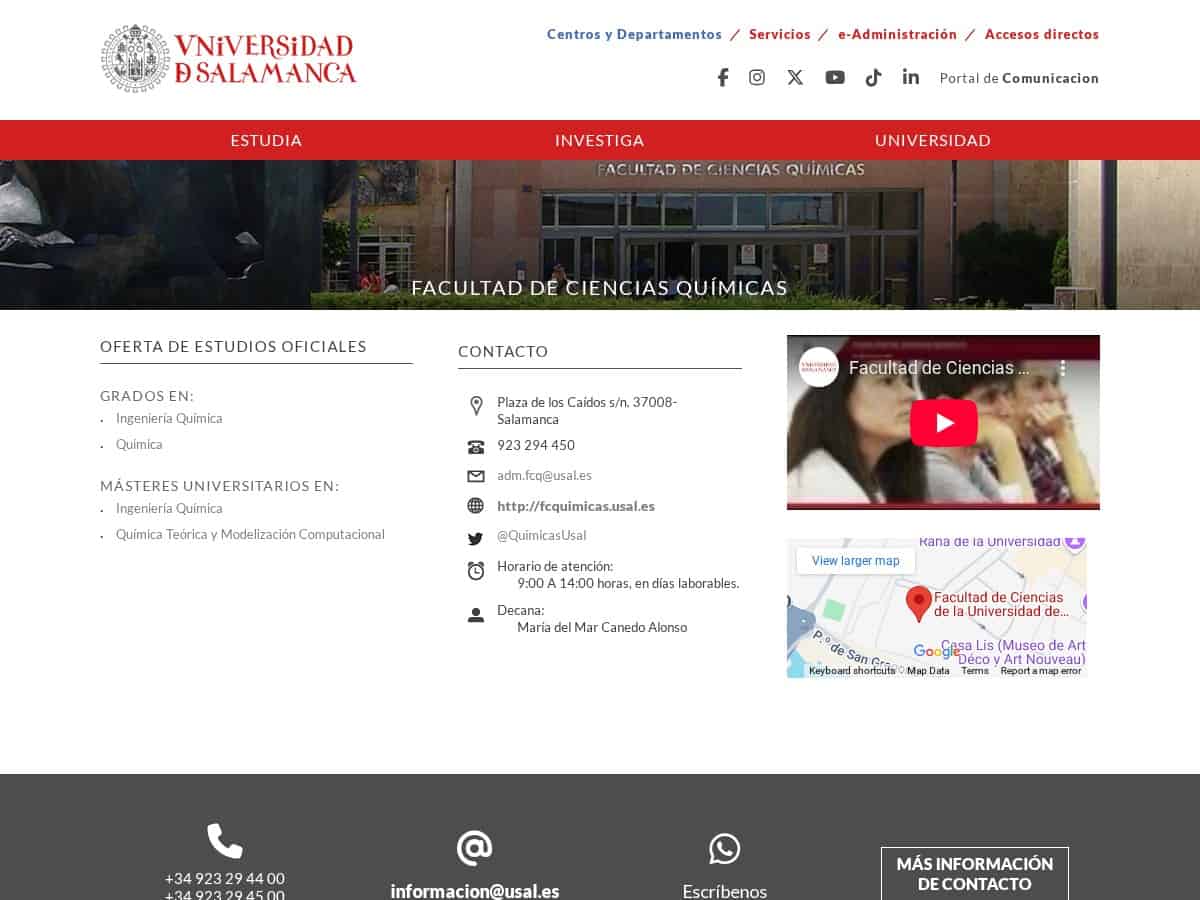Image resolution: width=1200 pixels, height=900 pixels.
Task: Click the envelope icon beside adm.fcq@usal.es
Action: (476, 476)
